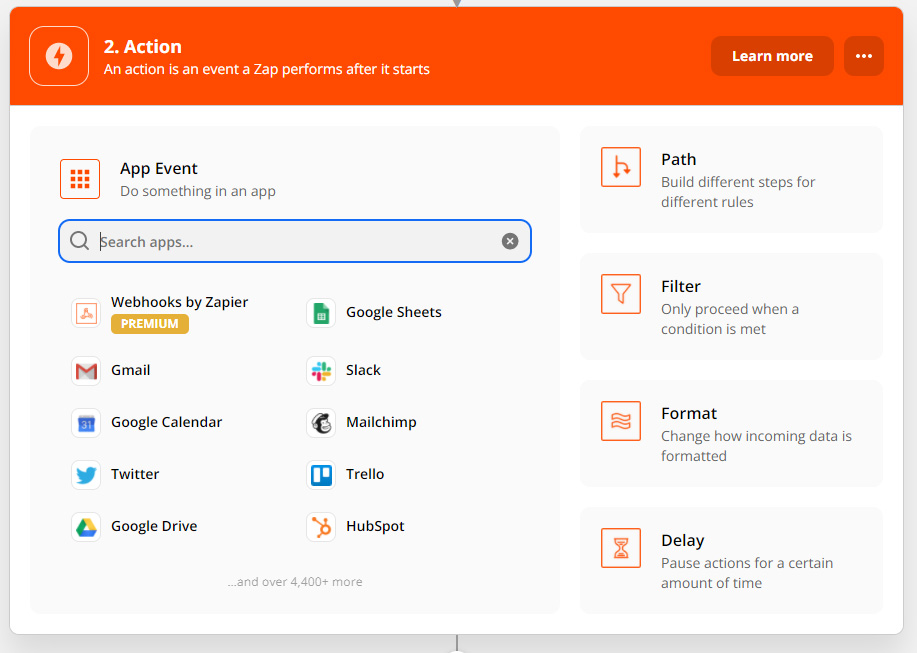Screen dimensions: 917x653
Task: Click the "2. Action" step title
Action: tap(143, 47)
